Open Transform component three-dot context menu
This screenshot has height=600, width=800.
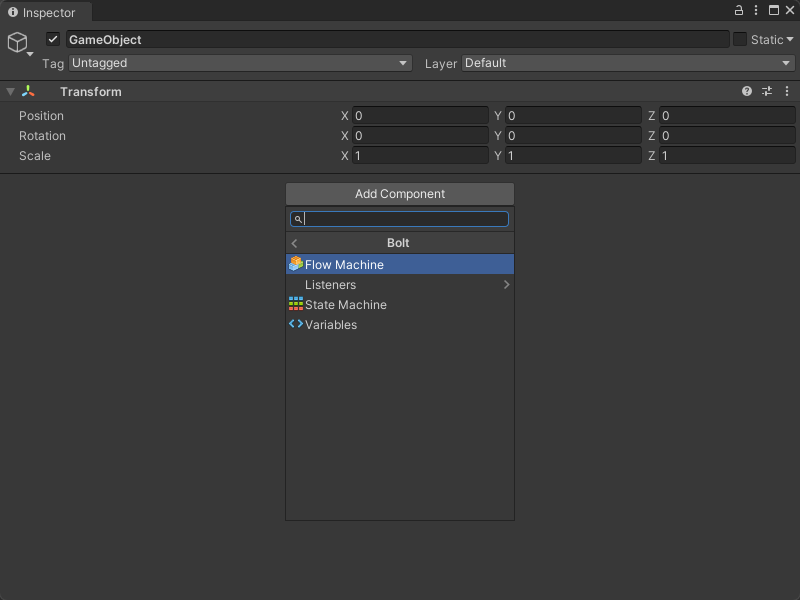pyautogui.click(x=788, y=91)
